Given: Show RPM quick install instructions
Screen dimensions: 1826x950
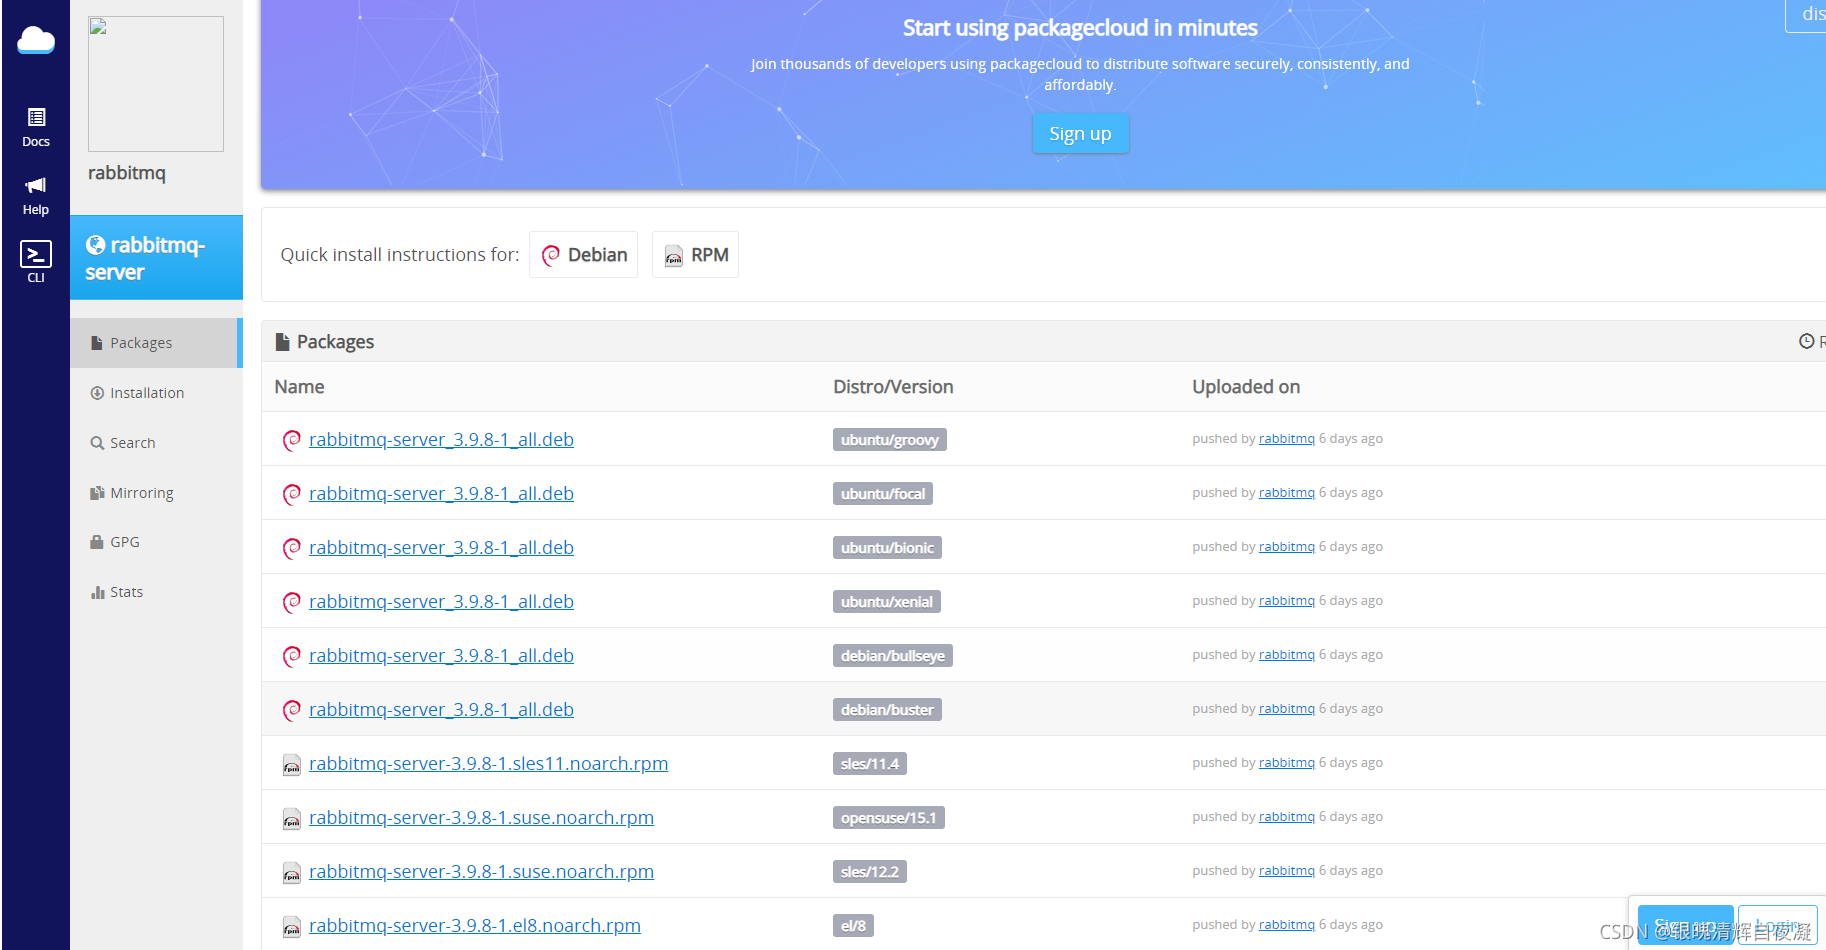Looking at the screenshot, I should pyautogui.click(x=695, y=255).
